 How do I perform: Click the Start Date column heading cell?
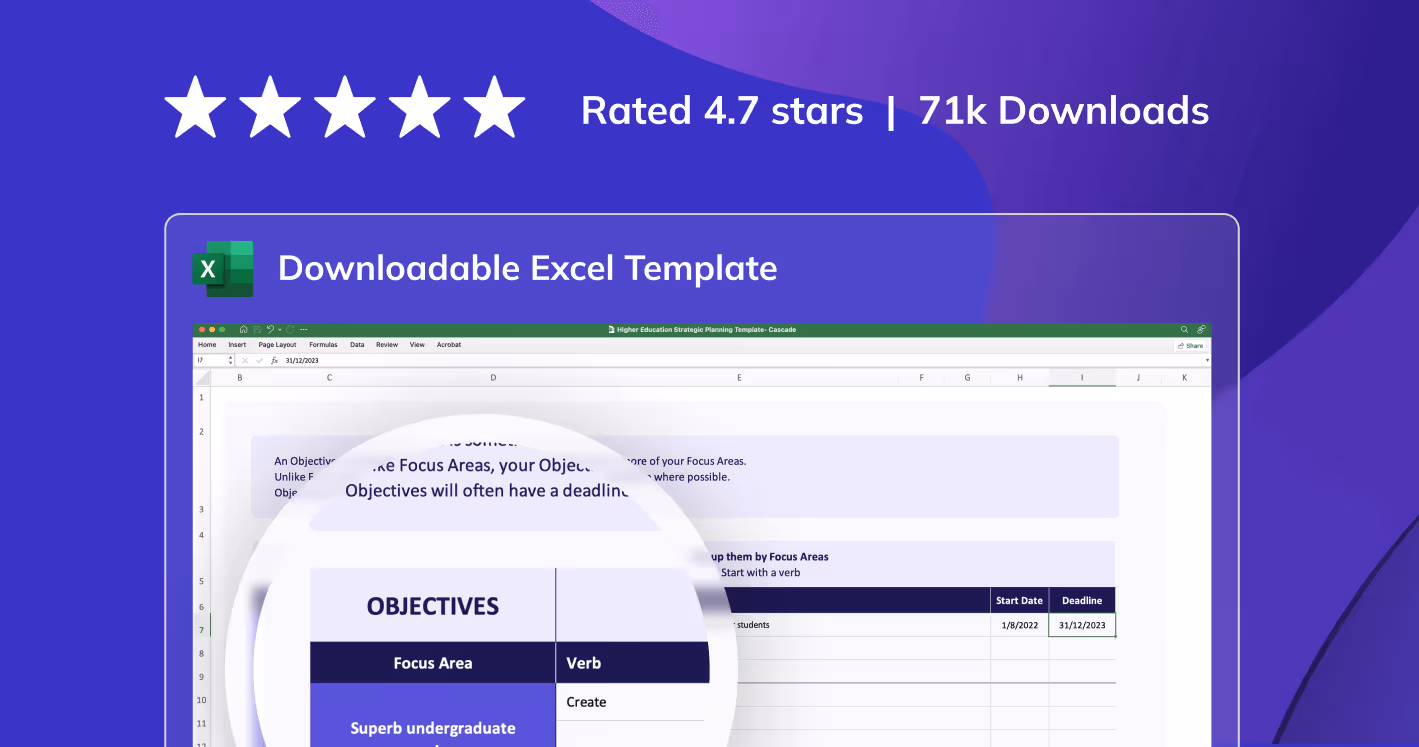(x=1019, y=600)
